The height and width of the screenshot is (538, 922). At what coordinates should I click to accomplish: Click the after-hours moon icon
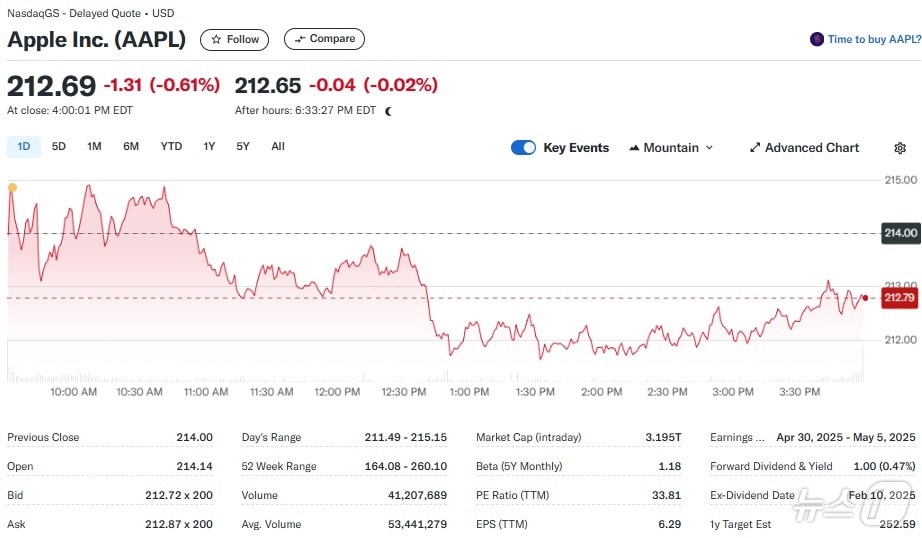tap(388, 111)
